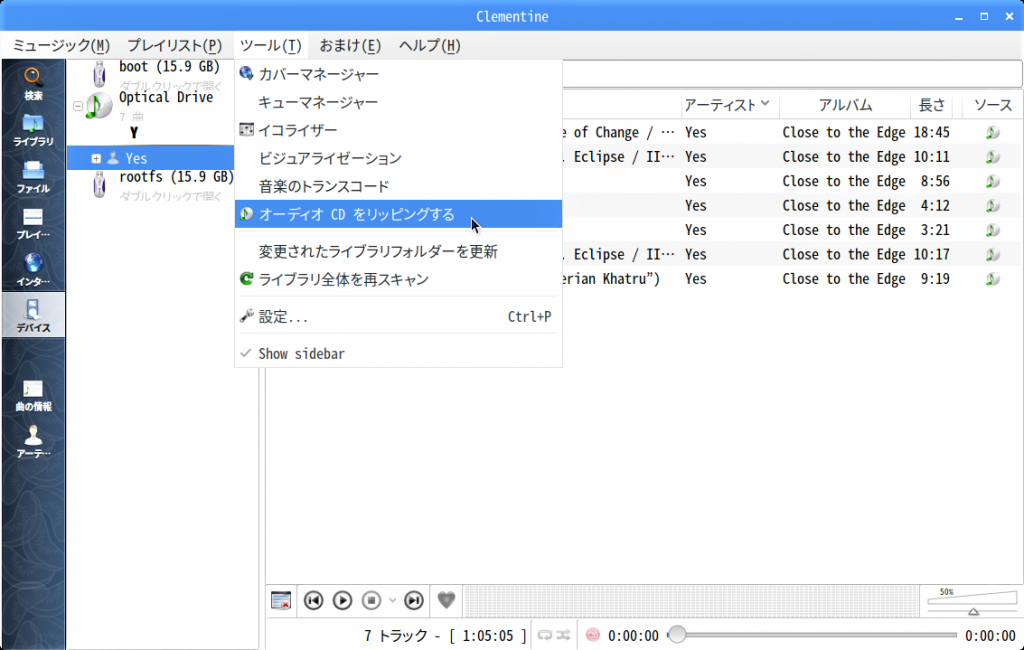1024x650 pixels.
Task: Close the ツール(T) menu
Action: click(270, 46)
